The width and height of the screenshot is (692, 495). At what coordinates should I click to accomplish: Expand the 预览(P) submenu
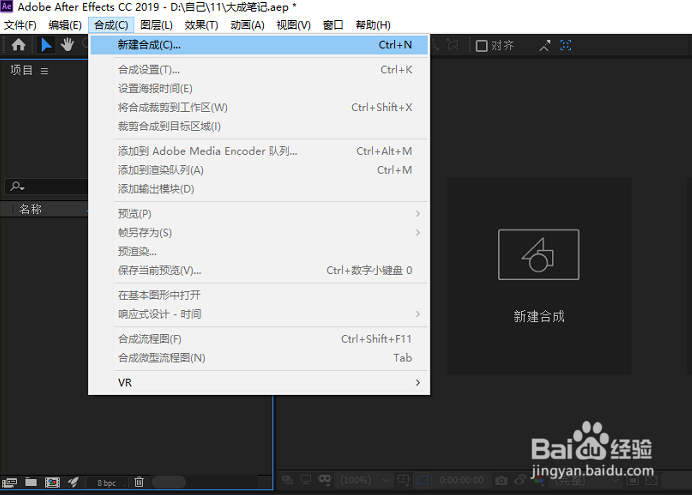coord(259,214)
